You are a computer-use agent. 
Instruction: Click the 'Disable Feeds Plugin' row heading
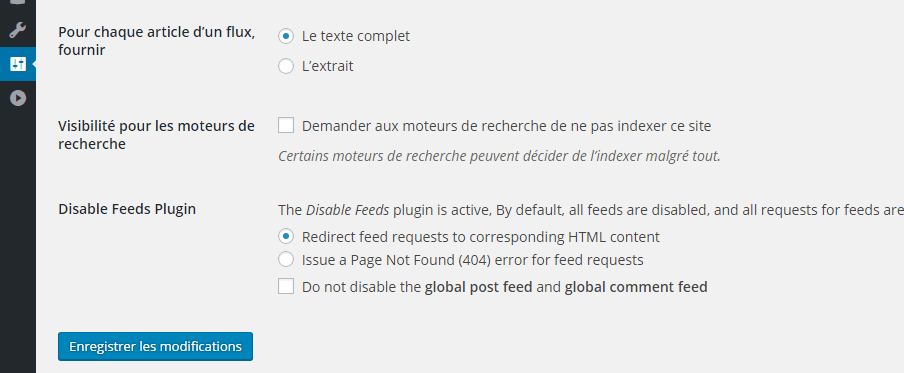127,209
